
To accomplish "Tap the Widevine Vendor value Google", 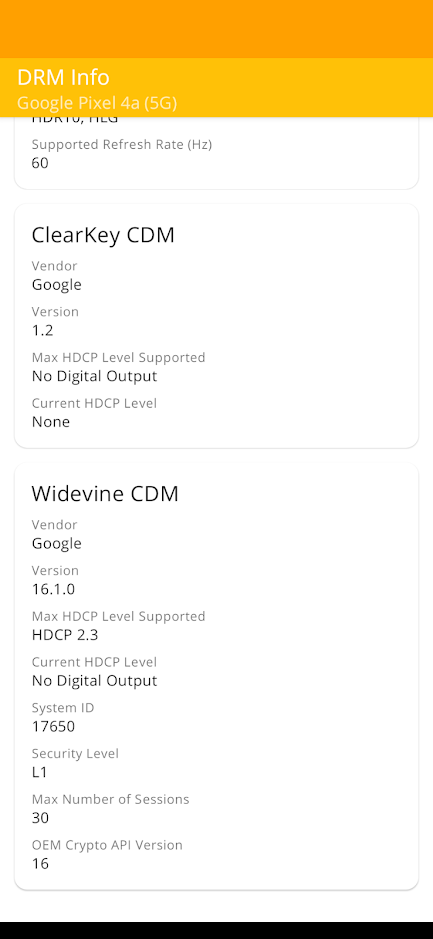I will [56, 543].
